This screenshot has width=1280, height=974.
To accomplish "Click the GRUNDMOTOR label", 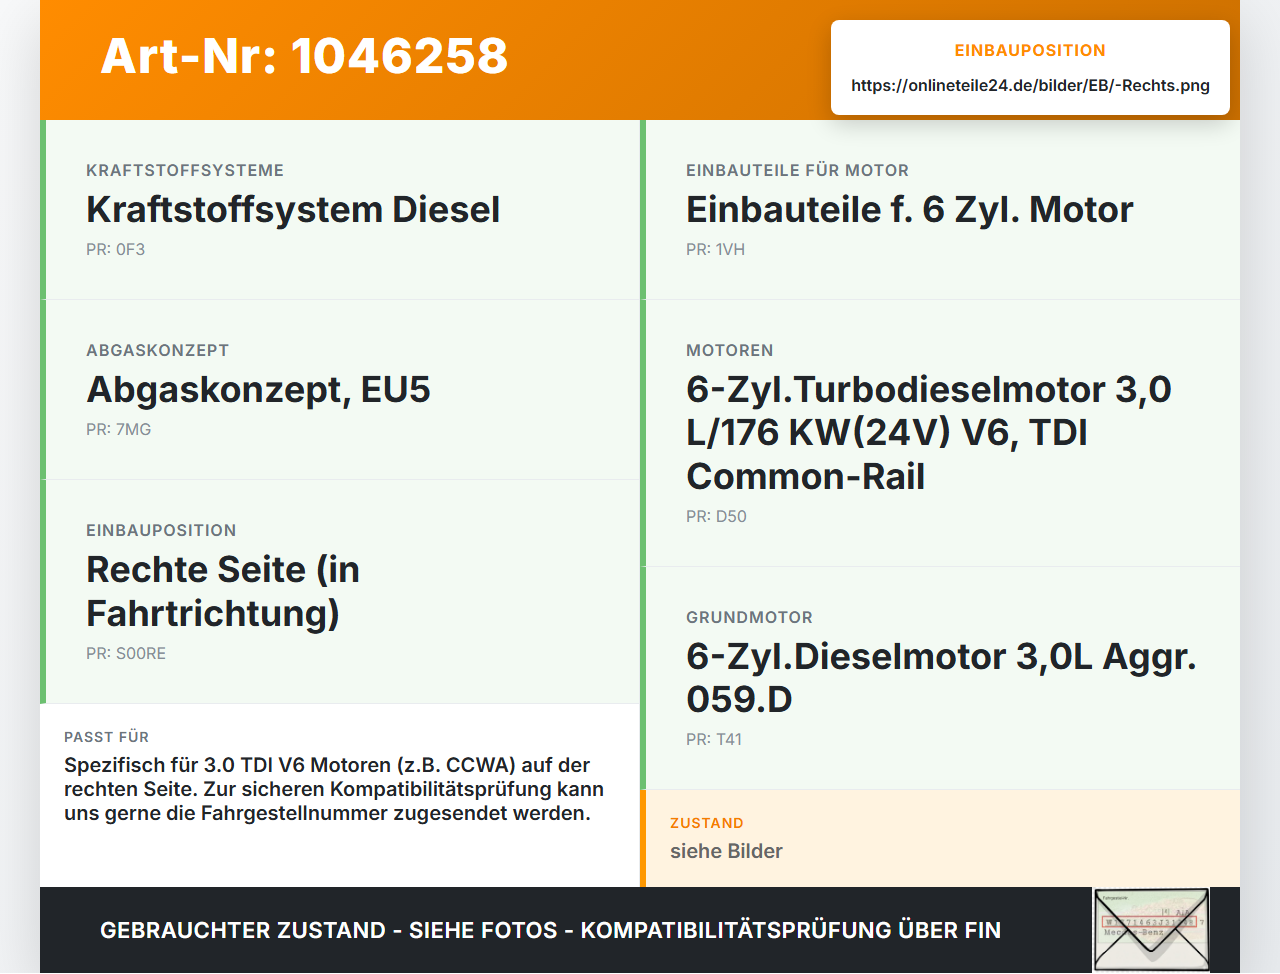I will click(x=749, y=617).
